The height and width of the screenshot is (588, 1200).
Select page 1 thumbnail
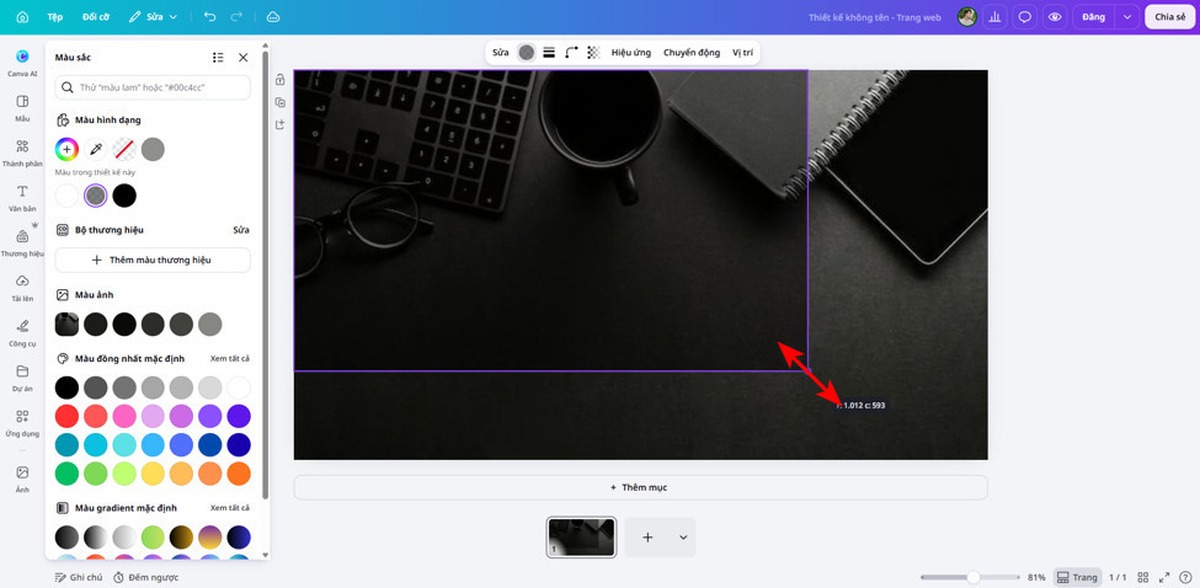582,537
